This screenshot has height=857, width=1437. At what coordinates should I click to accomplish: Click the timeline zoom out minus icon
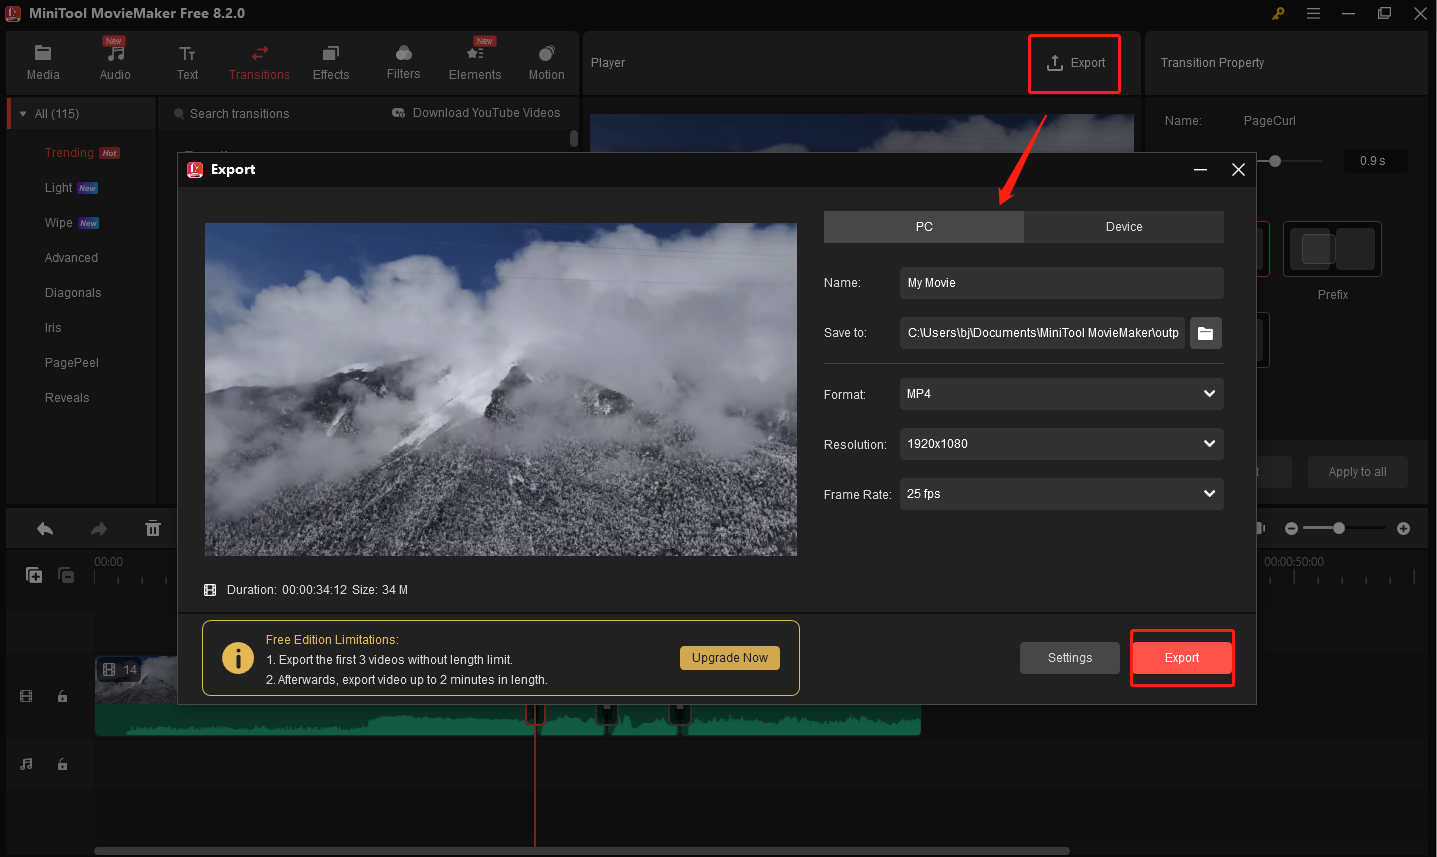click(1291, 528)
